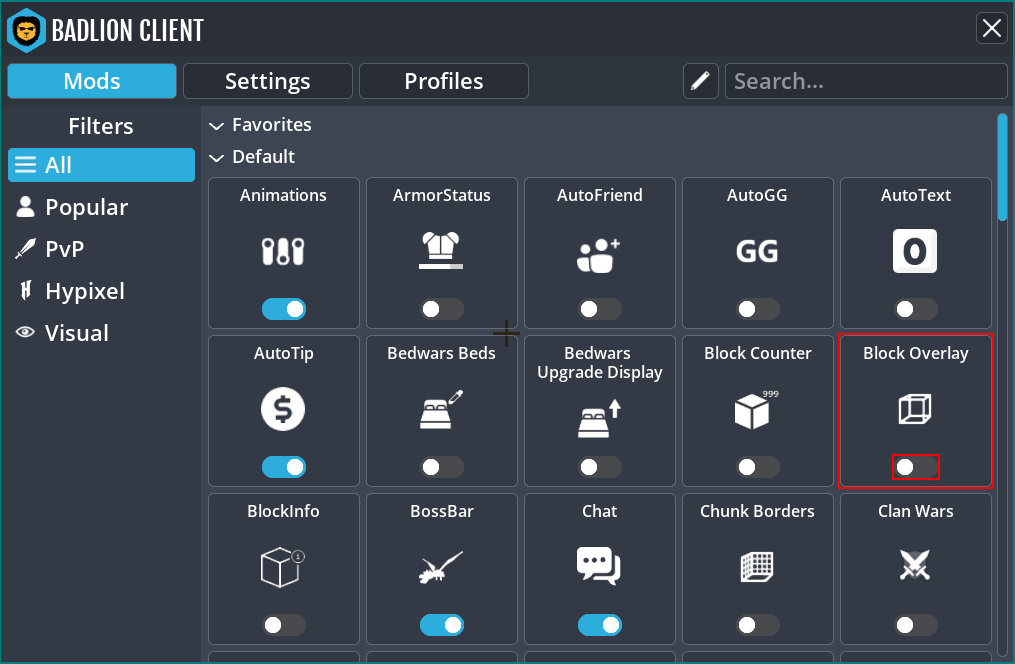Select the Hypixel filter icon

pyautogui.click(x=25, y=291)
